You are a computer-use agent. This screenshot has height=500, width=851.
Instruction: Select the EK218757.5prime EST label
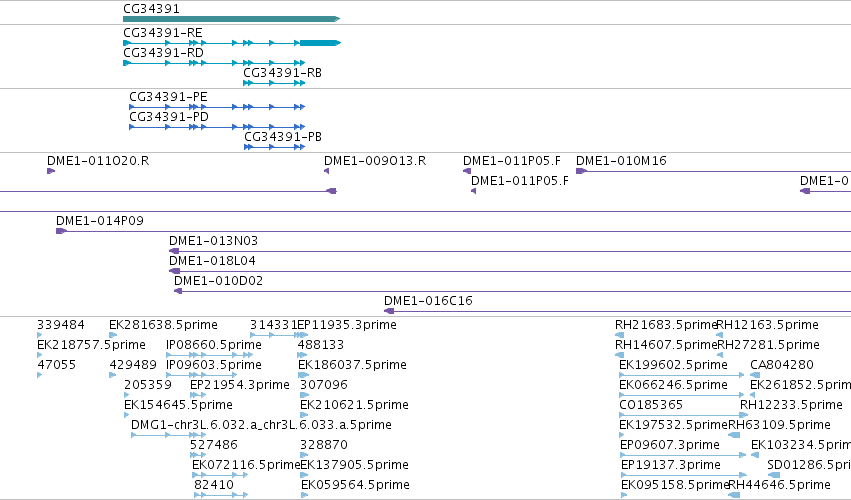(x=91, y=345)
